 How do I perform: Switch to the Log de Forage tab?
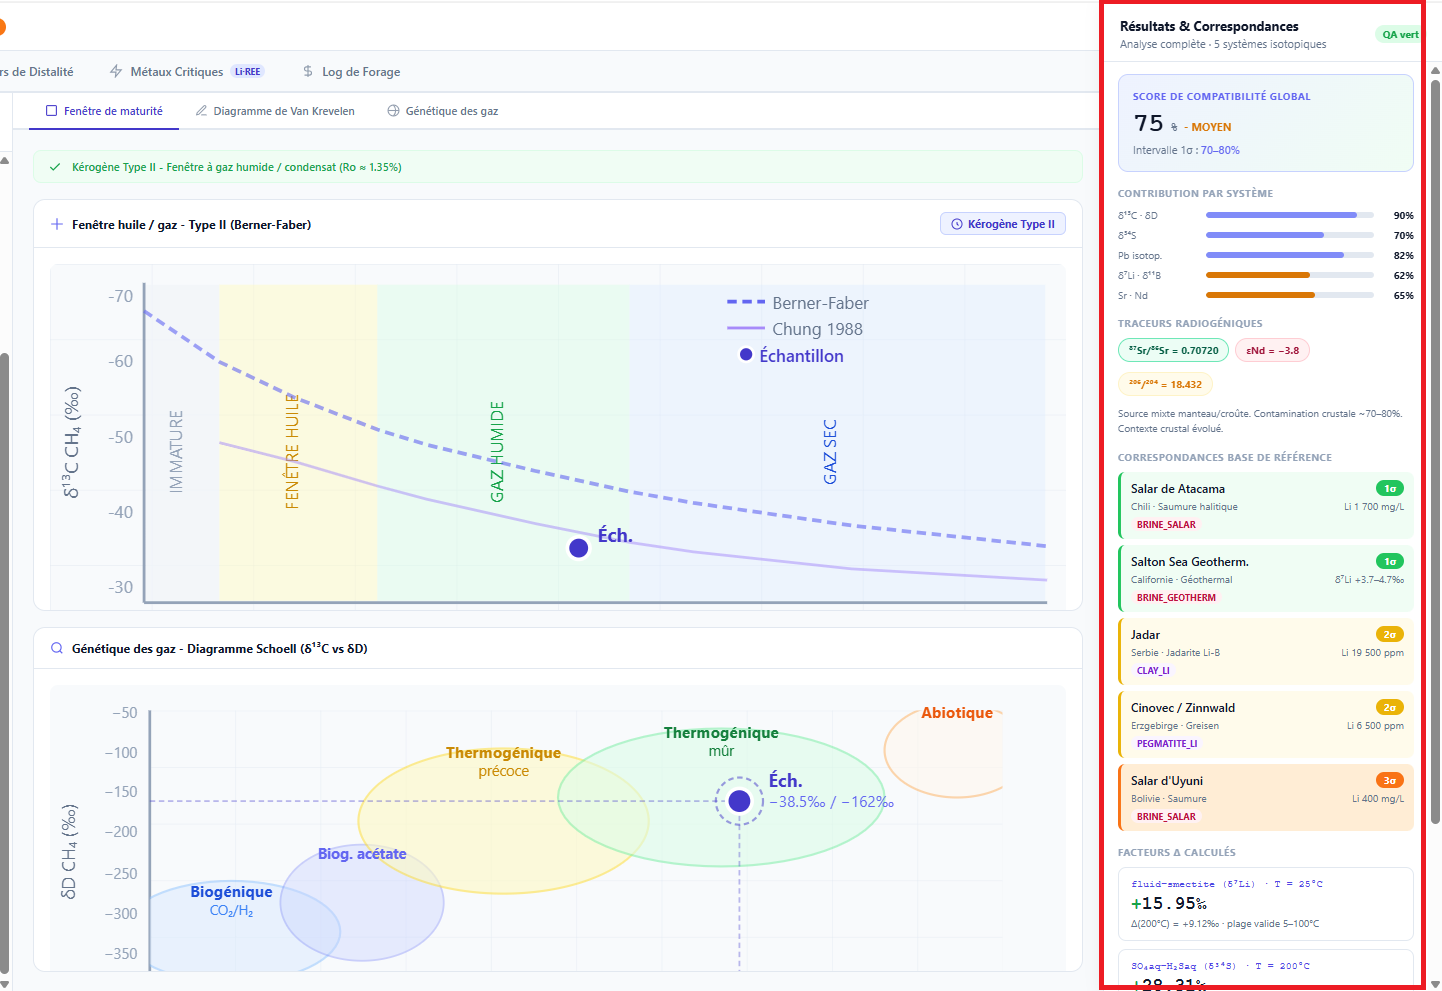click(x=360, y=72)
